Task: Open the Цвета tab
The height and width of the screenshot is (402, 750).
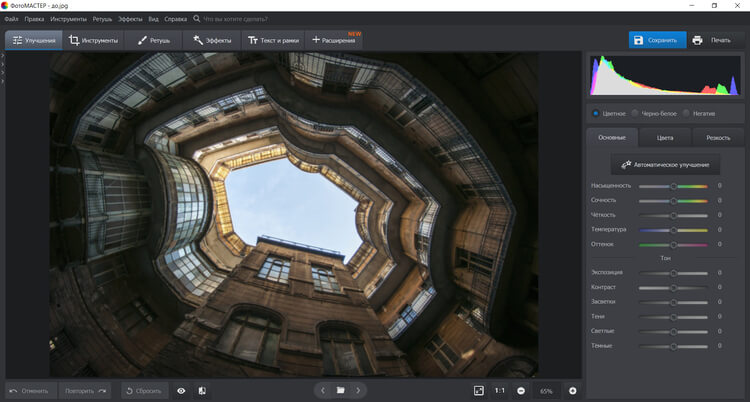Action: (x=665, y=137)
